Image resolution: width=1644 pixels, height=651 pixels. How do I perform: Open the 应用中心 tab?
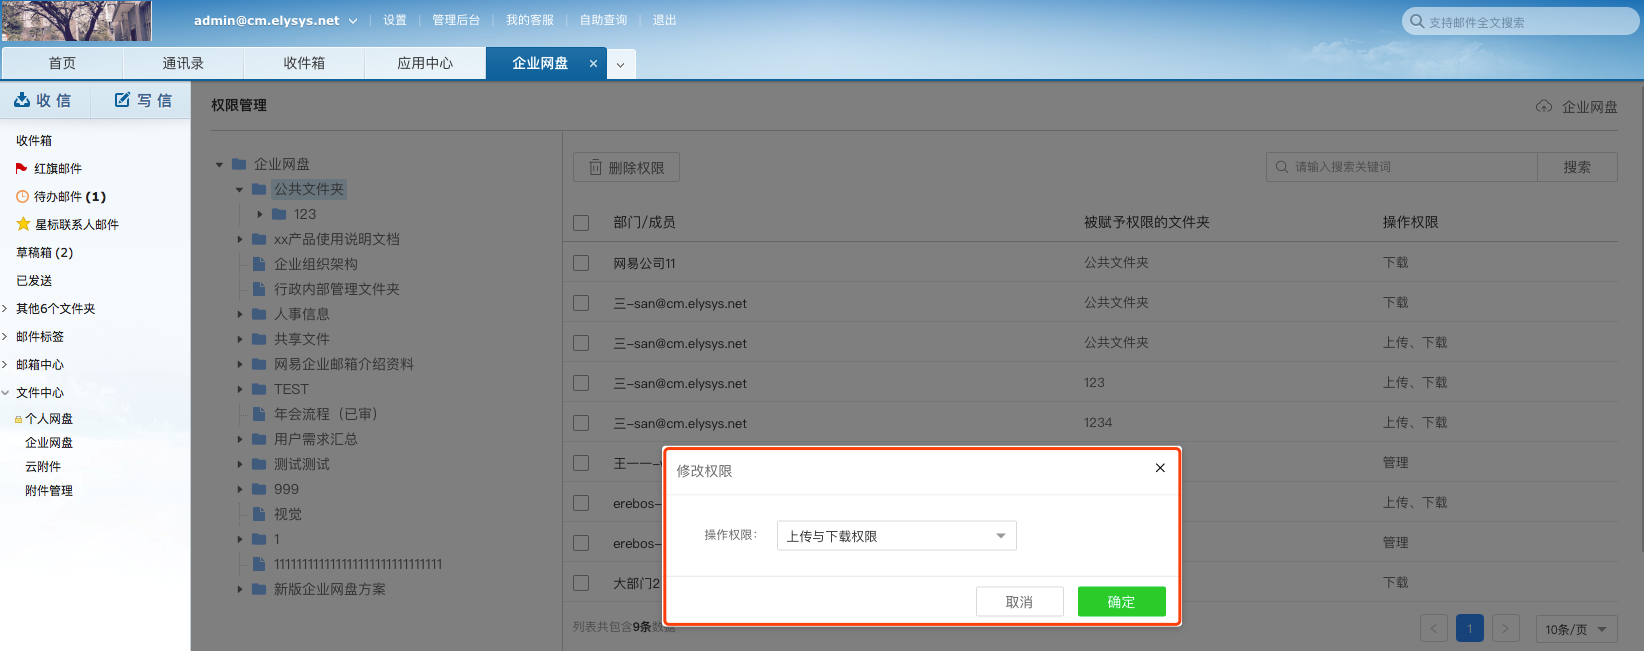[x=425, y=63]
